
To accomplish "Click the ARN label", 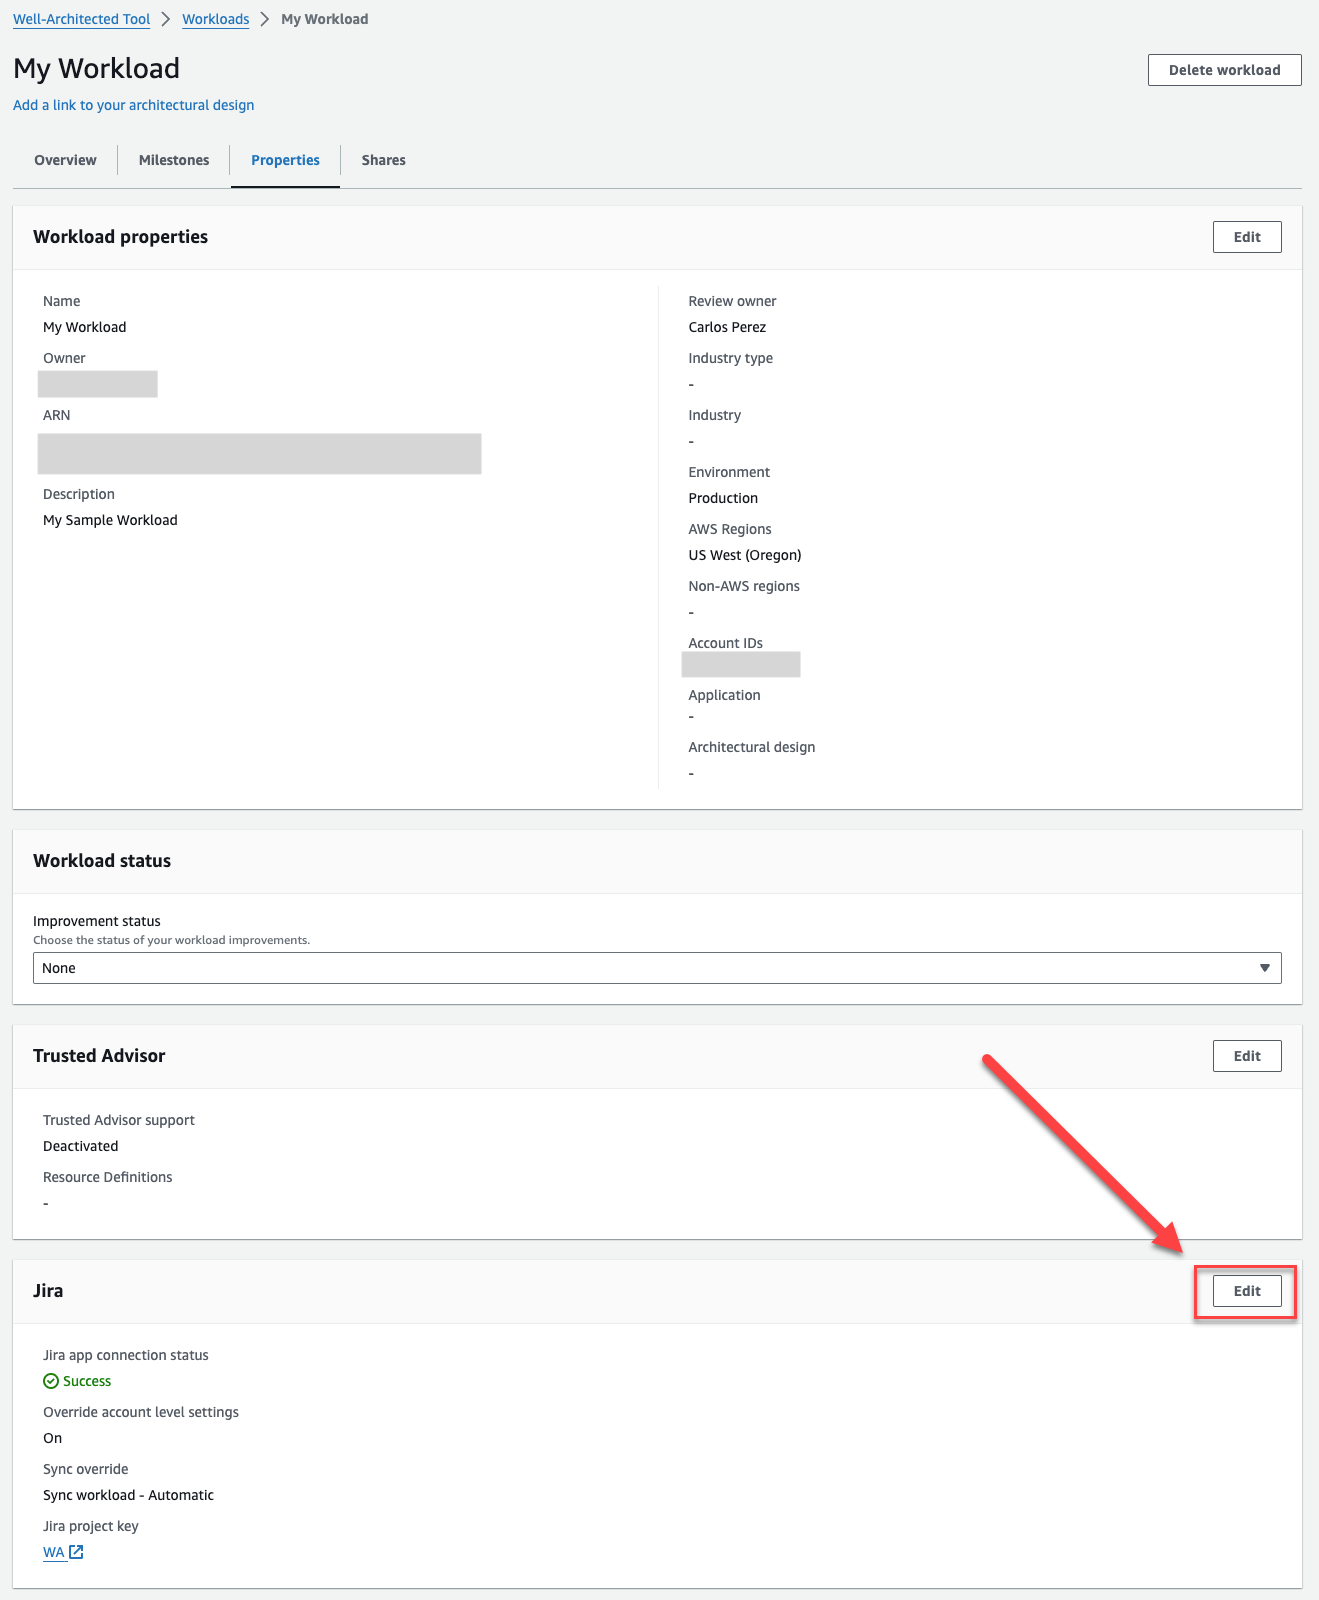I will pyautogui.click(x=57, y=415).
